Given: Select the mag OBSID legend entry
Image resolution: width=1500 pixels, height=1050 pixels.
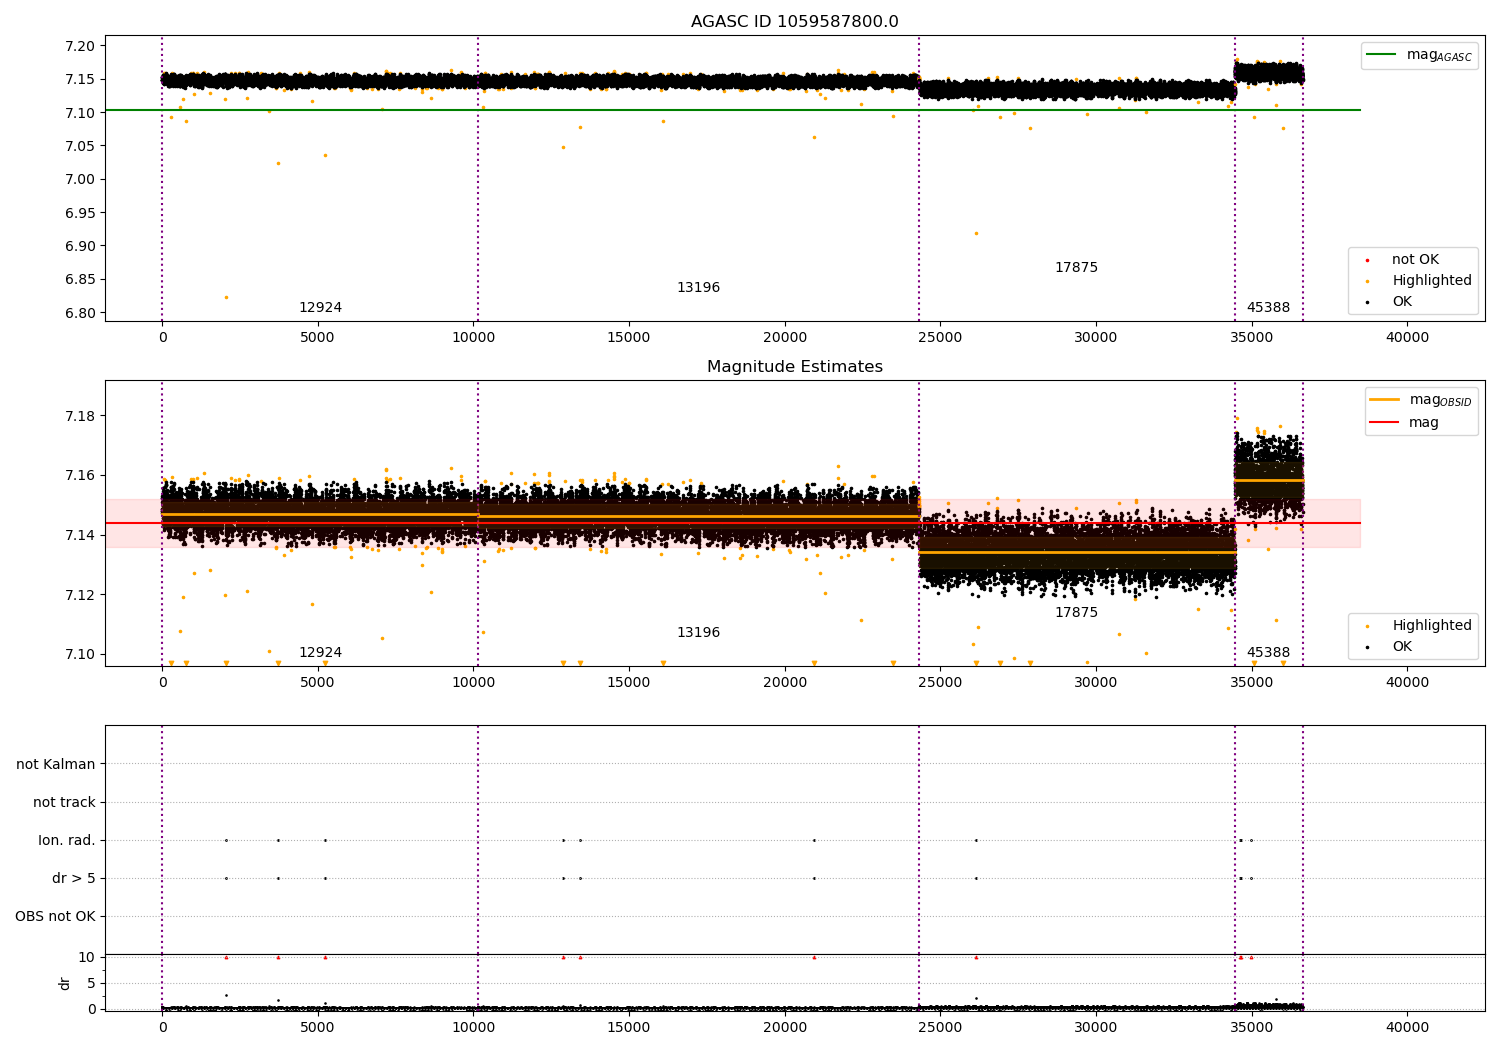Looking at the screenshot, I should click(x=1421, y=400).
